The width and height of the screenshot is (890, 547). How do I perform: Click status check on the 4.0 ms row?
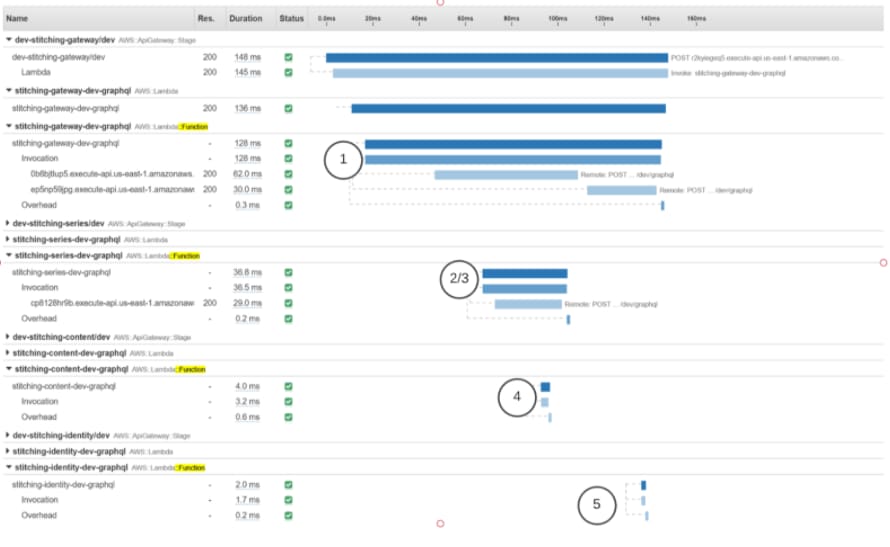click(288, 386)
